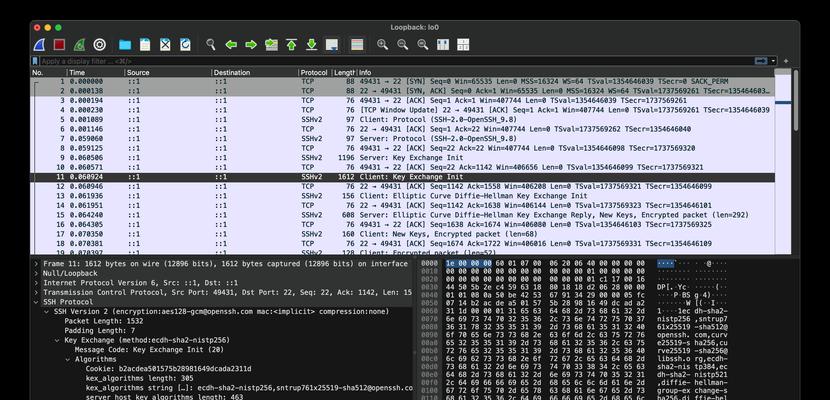Open Find Packet magnifier icon
The image size is (830, 400).
coord(211,45)
